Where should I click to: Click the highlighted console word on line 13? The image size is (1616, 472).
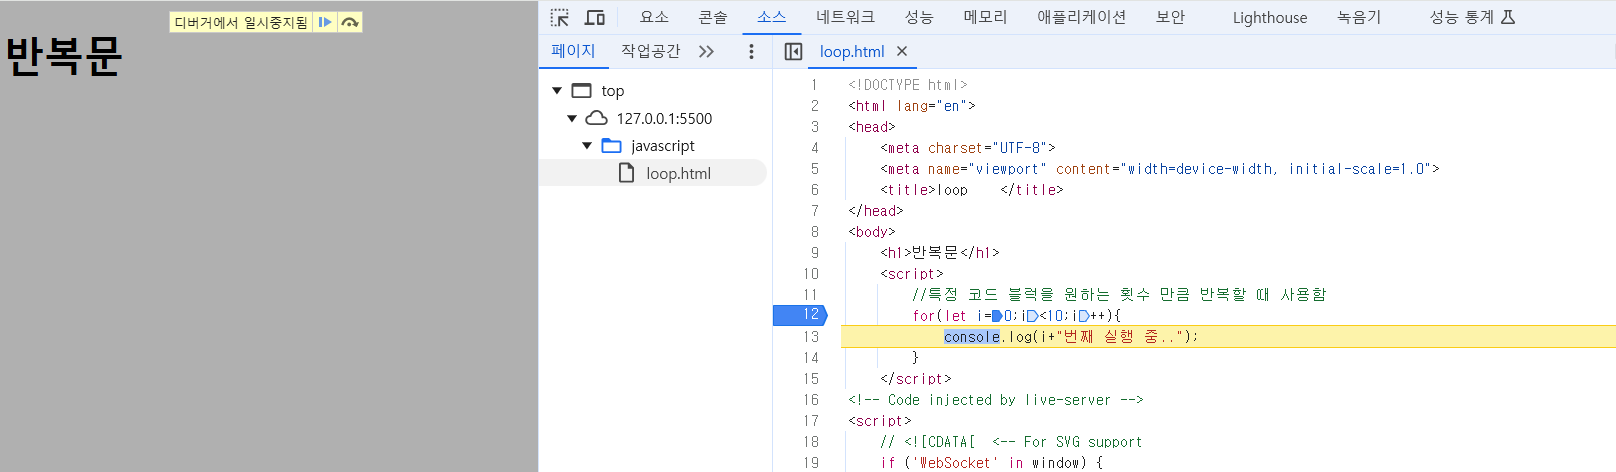pos(971,337)
